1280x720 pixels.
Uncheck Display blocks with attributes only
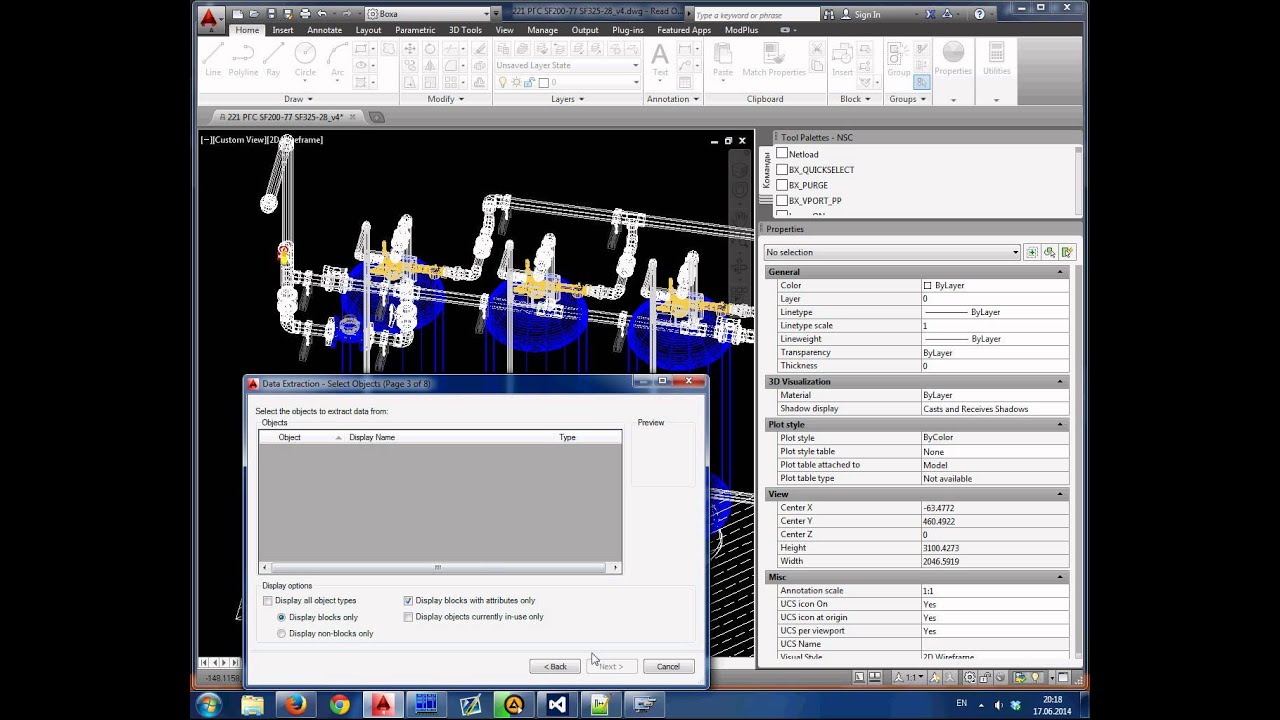click(x=408, y=601)
